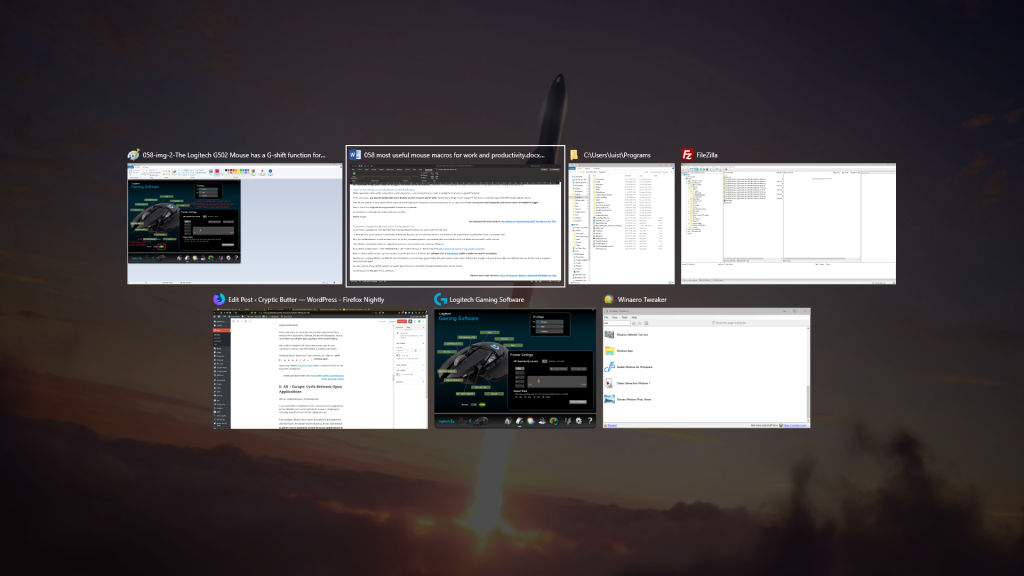Click the Word icon beside the docx title

point(355,155)
